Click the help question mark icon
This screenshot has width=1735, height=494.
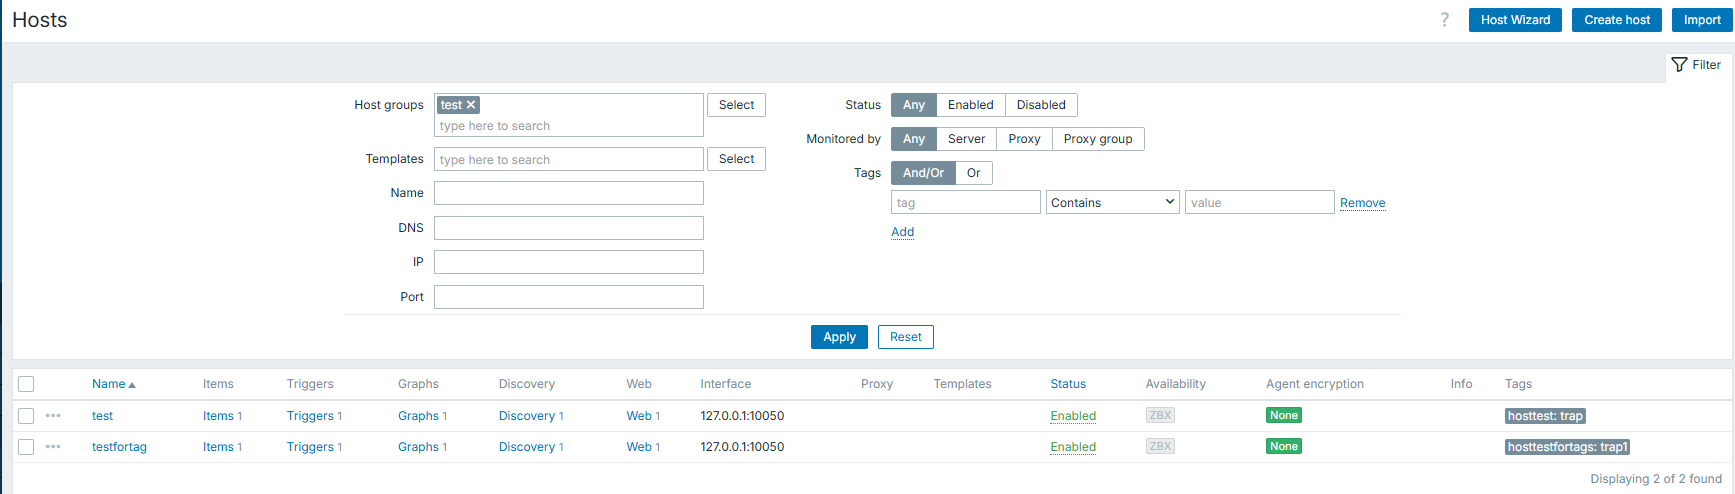click(1444, 20)
